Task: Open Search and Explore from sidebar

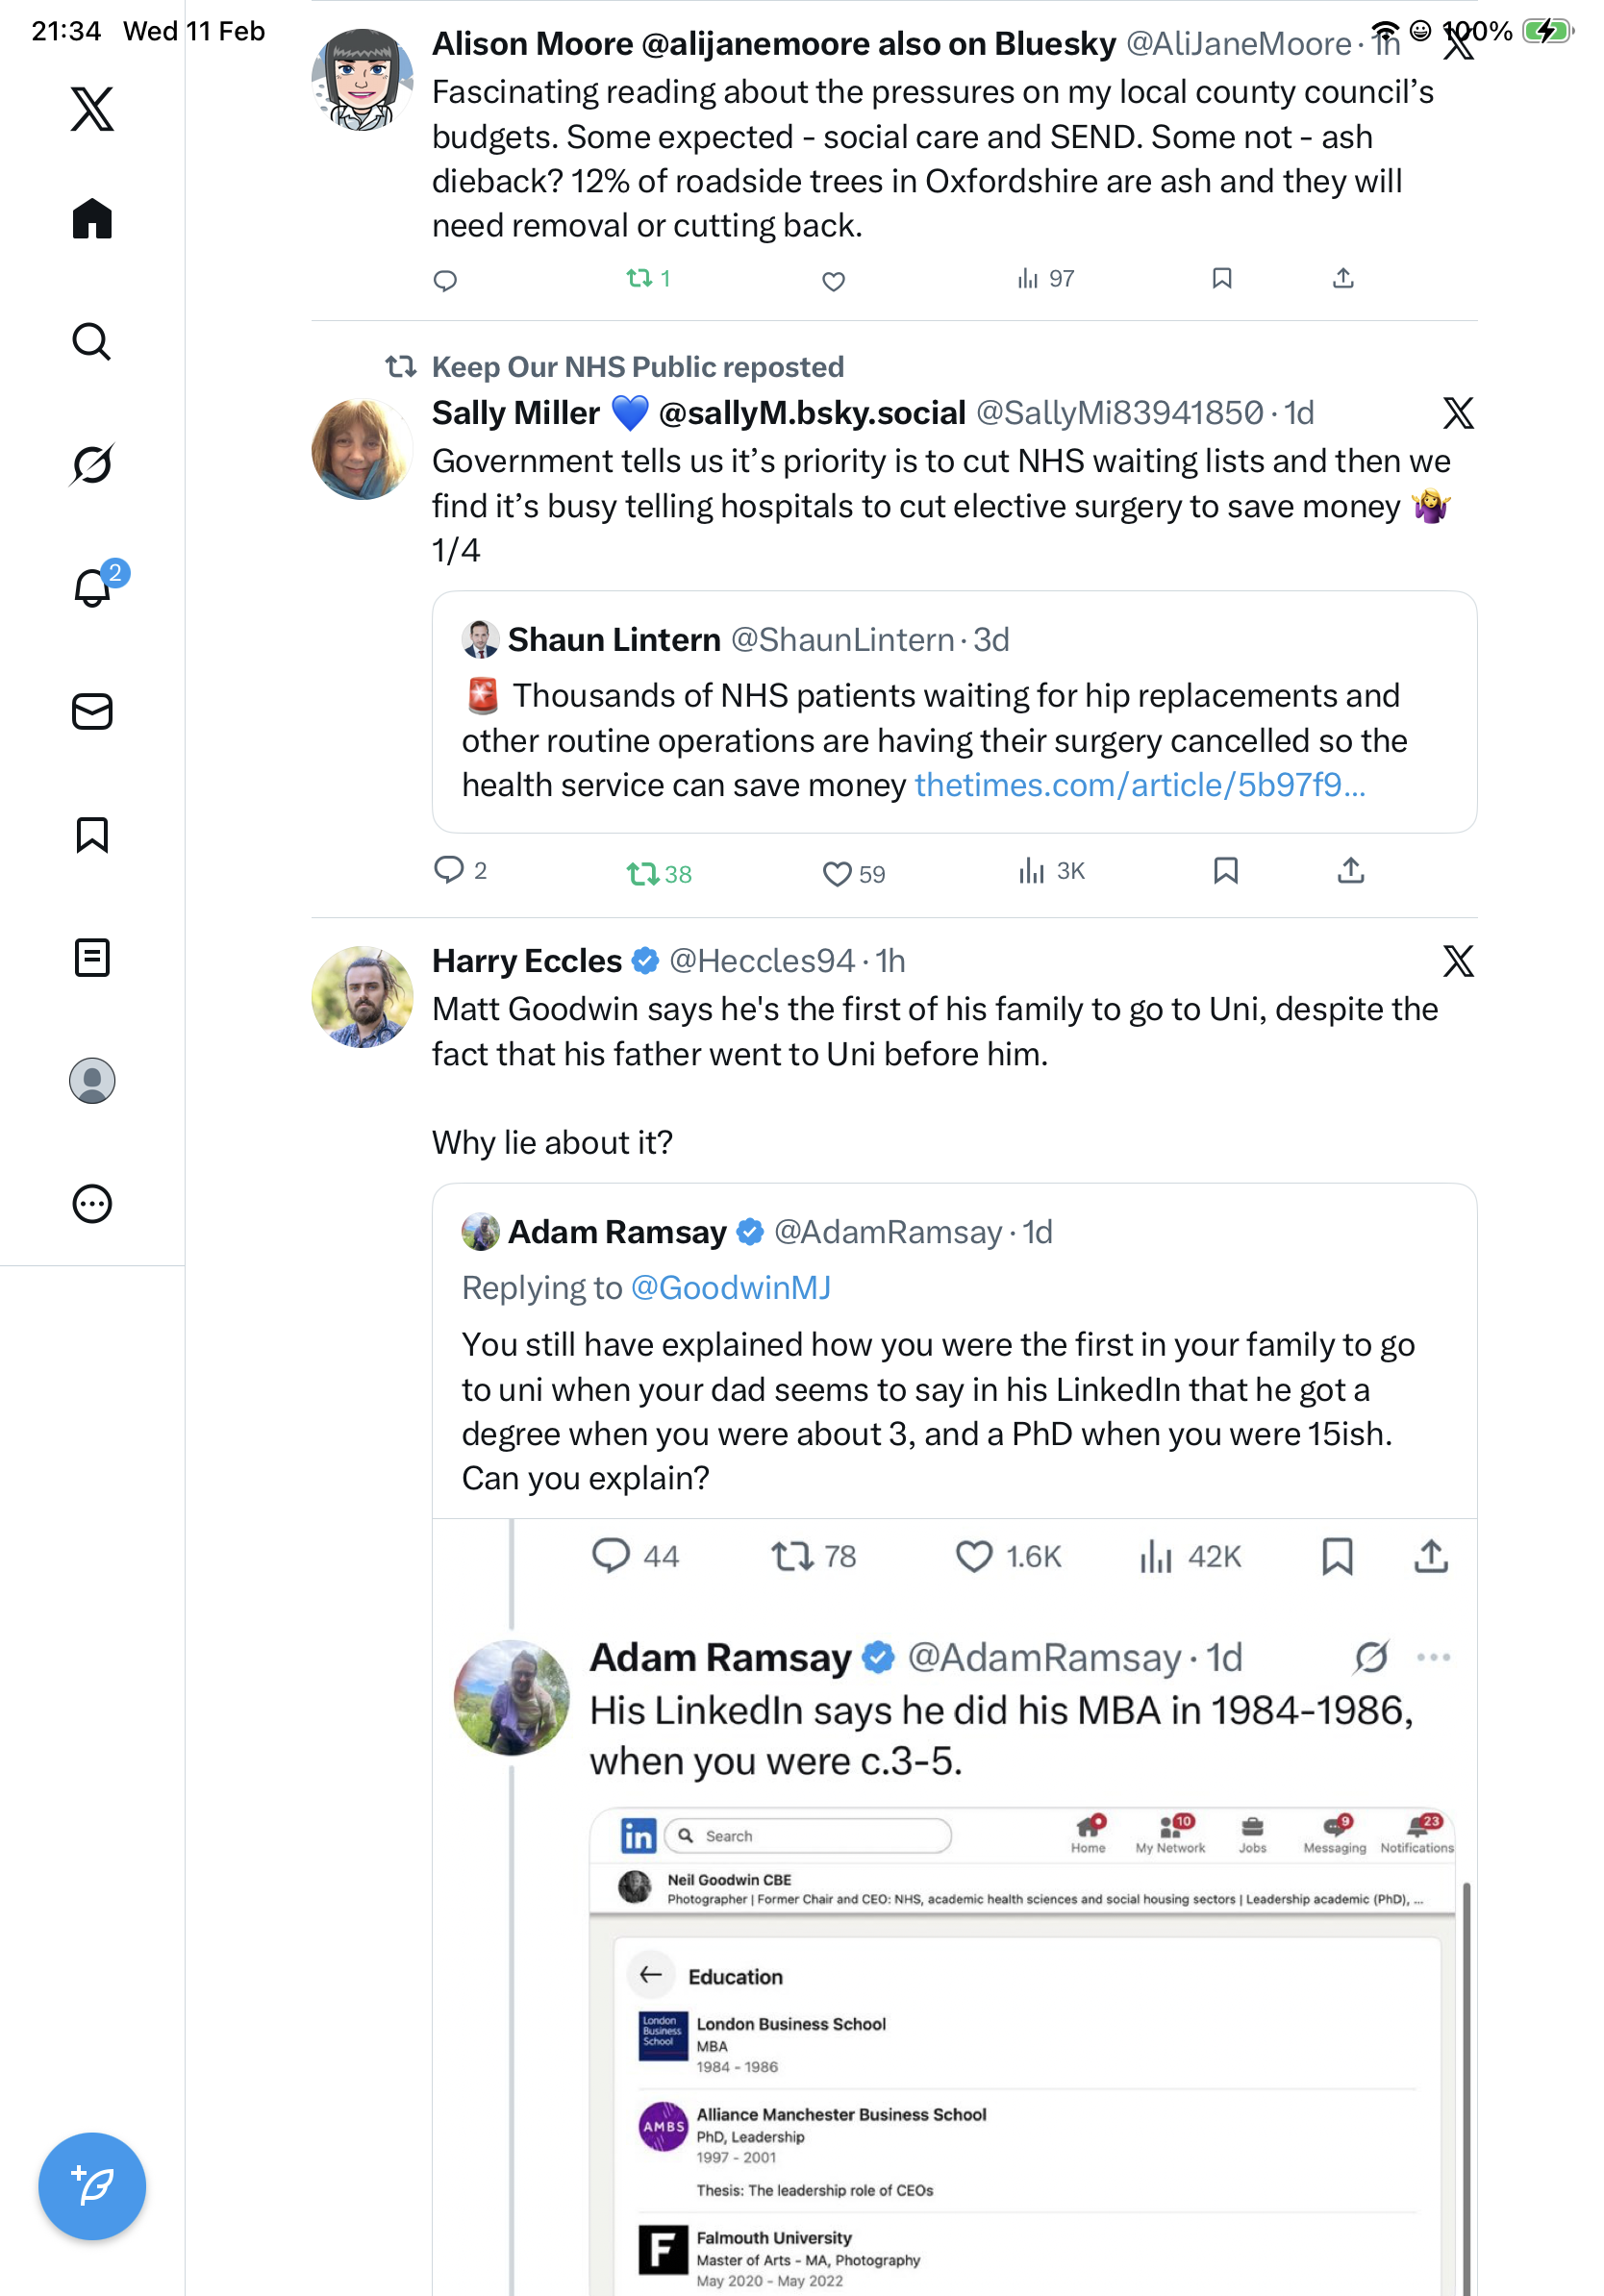Action: (92, 341)
